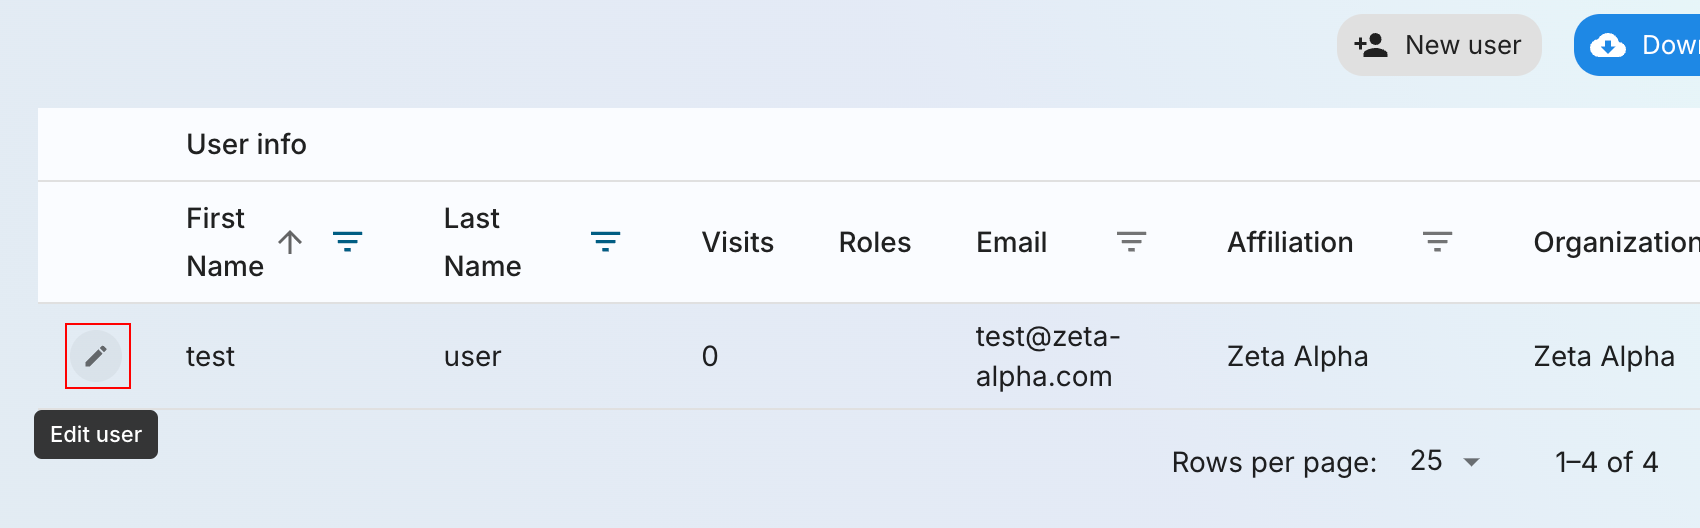Sort by the Visits column header
1700x528 pixels.
point(737,242)
